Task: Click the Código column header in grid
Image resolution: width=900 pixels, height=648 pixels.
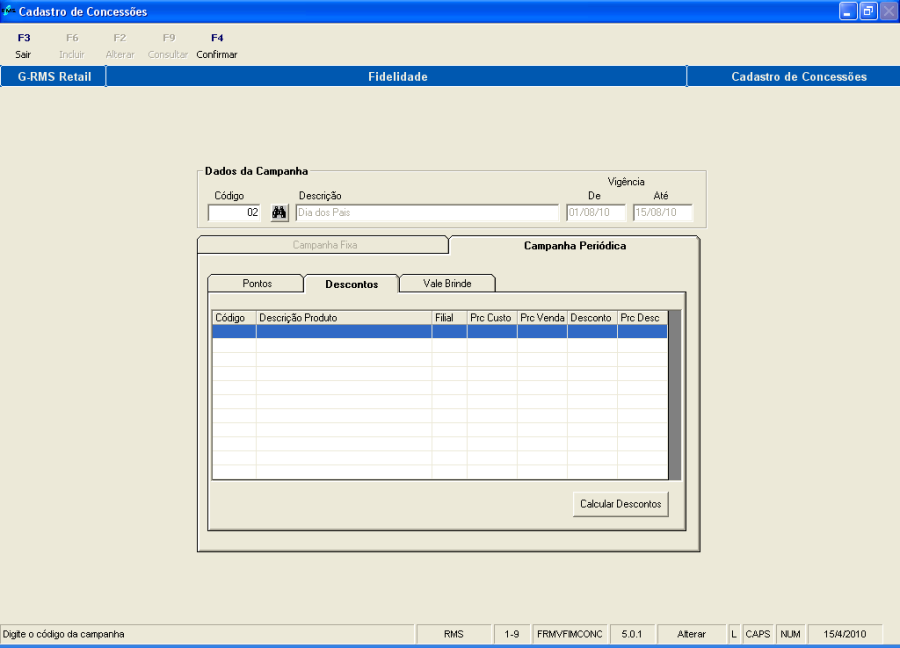Action: coord(234,318)
